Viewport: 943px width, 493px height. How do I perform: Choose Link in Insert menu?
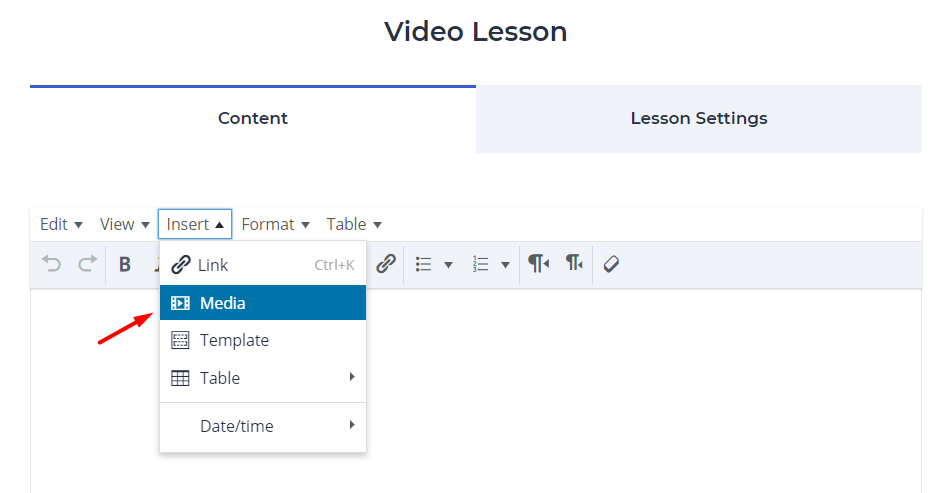coord(263,265)
